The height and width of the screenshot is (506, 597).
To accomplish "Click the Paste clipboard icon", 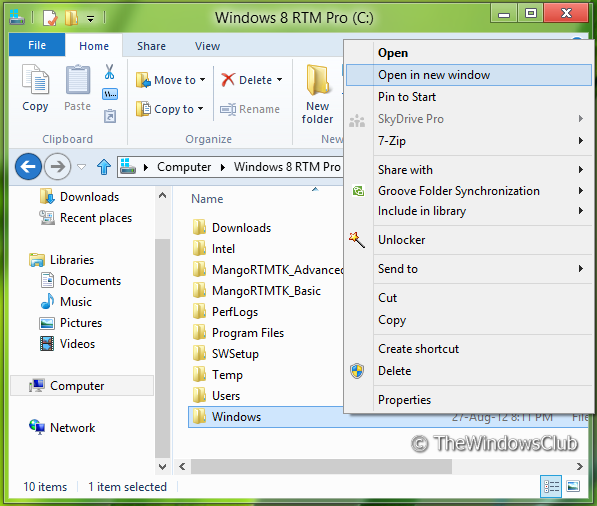I will pyautogui.click(x=78, y=79).
